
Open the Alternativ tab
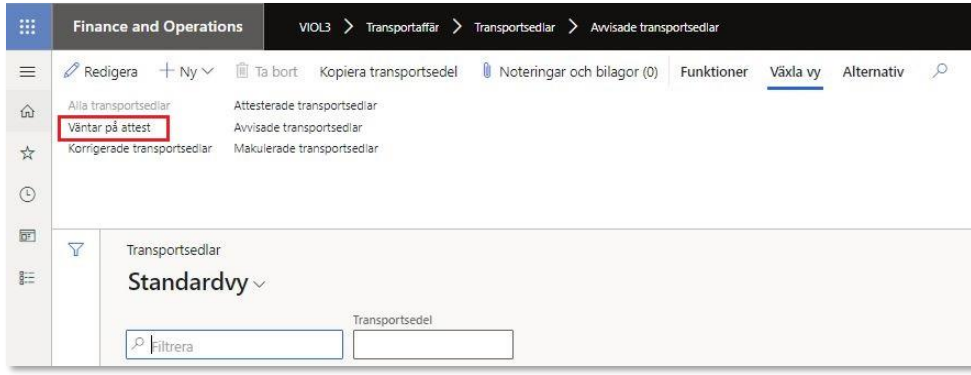[873, 72]
